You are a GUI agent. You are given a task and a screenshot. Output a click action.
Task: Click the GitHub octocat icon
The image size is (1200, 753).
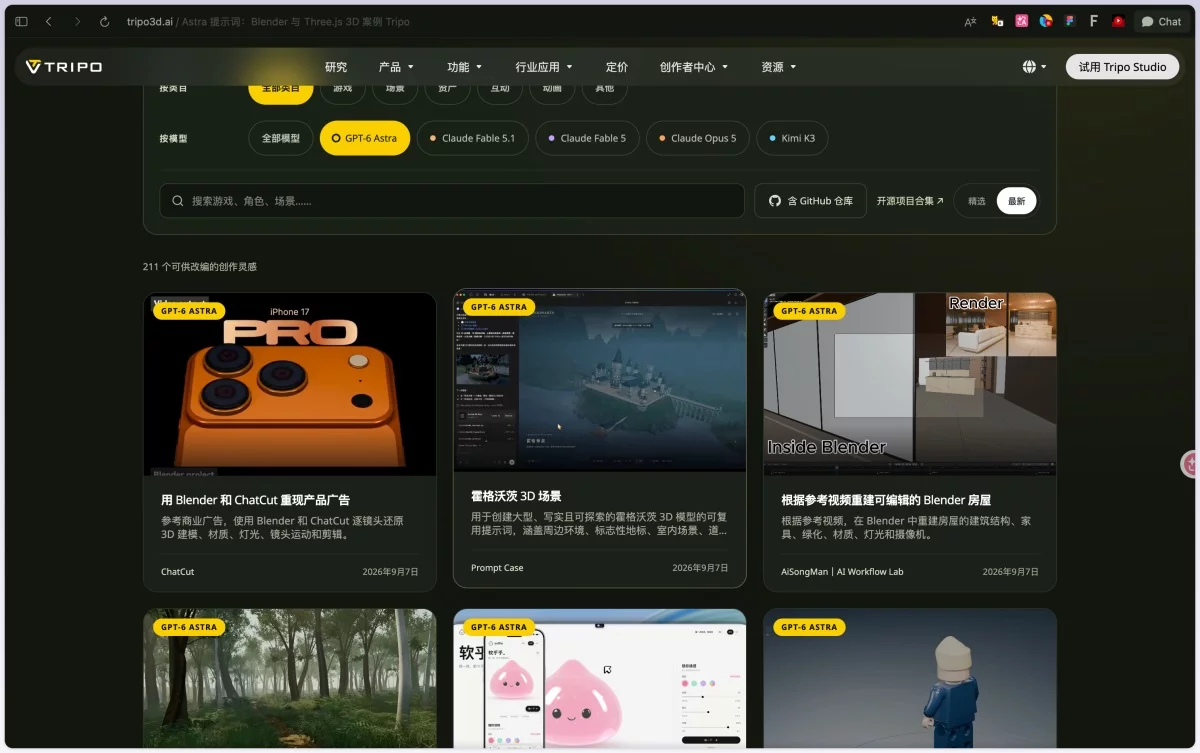click(774, 201)
